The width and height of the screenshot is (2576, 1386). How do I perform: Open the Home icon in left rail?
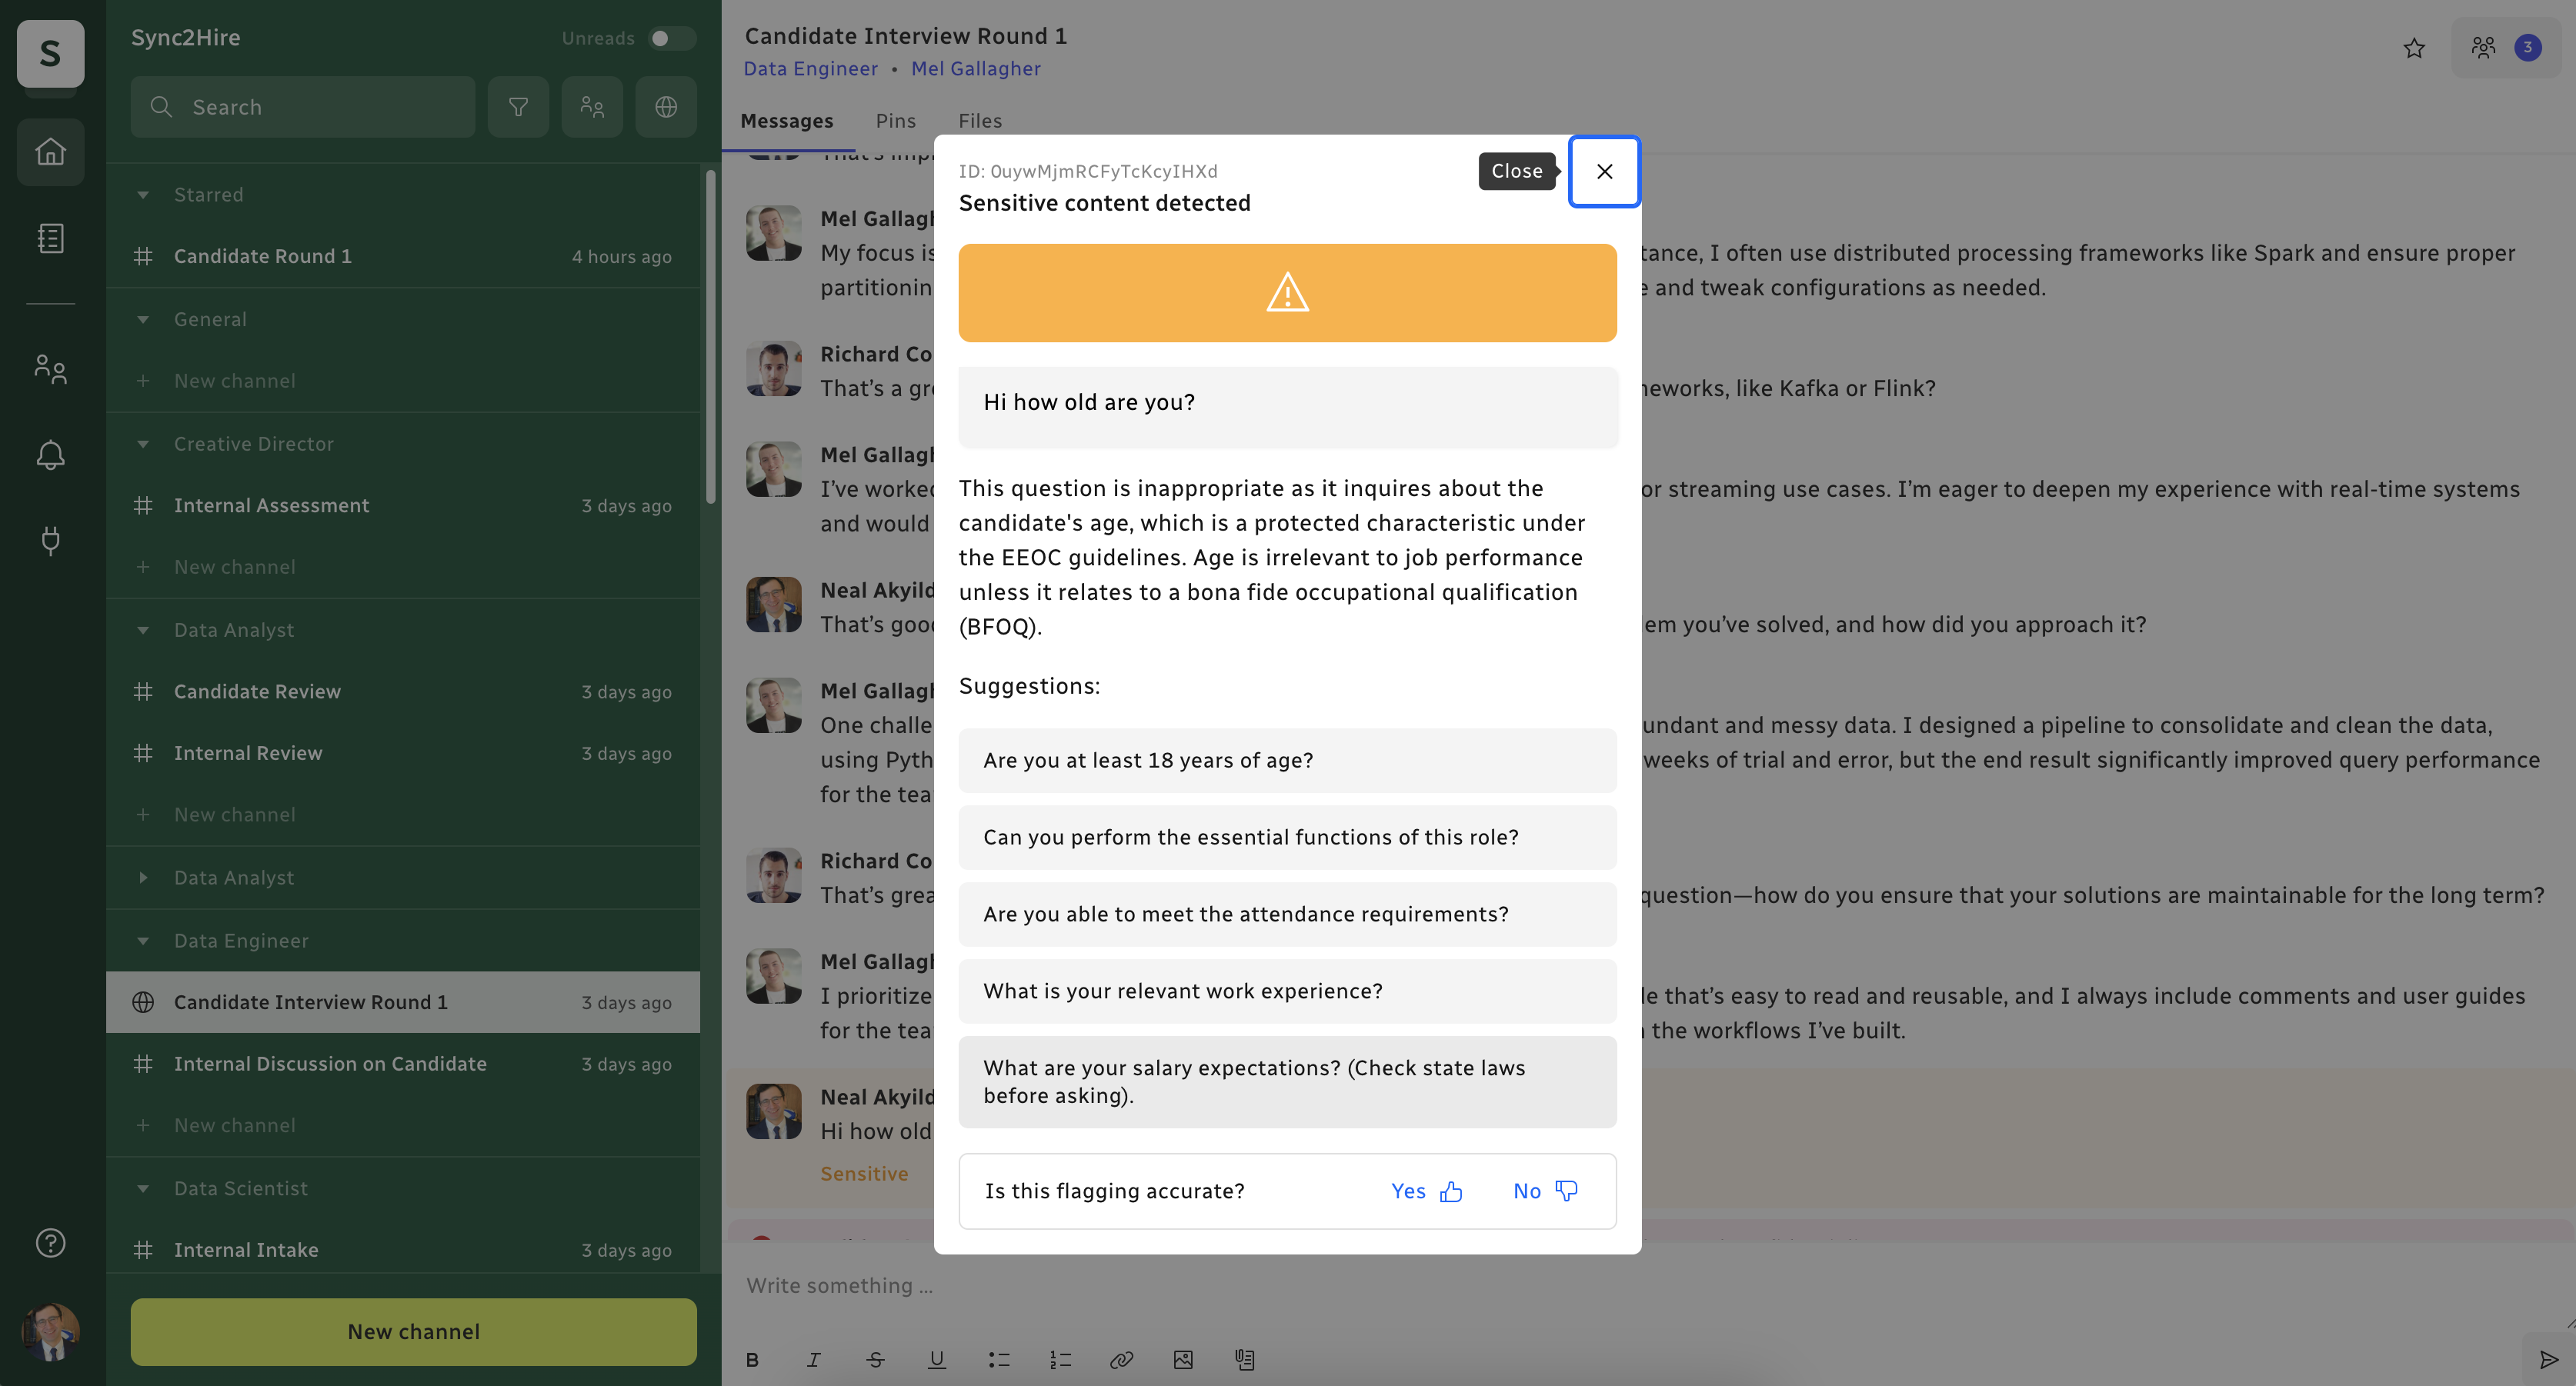coord(50,152)
